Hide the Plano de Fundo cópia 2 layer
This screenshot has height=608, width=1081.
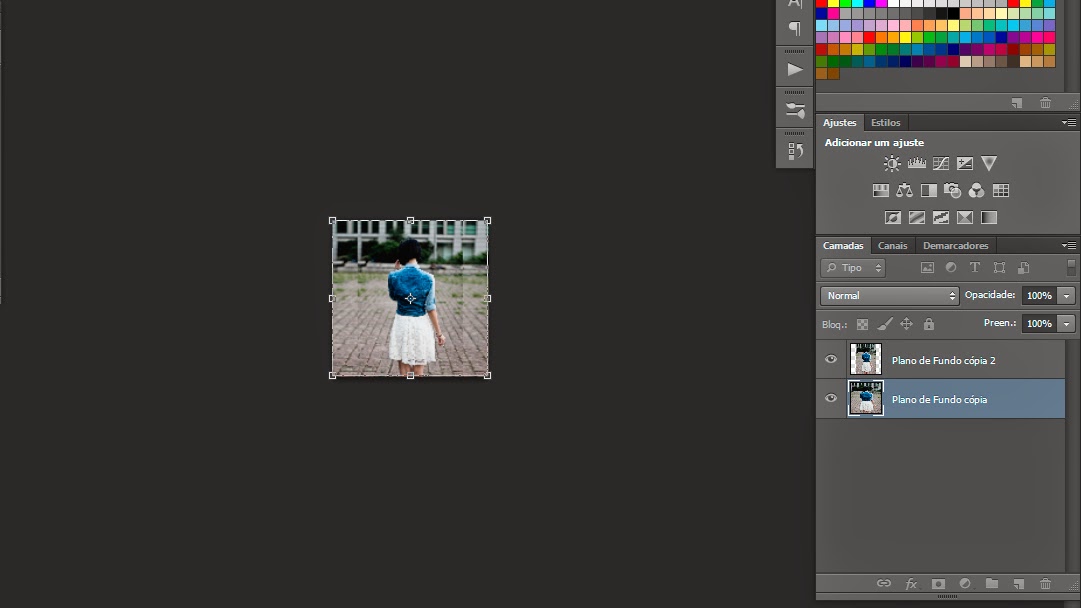tap(831, 359)
